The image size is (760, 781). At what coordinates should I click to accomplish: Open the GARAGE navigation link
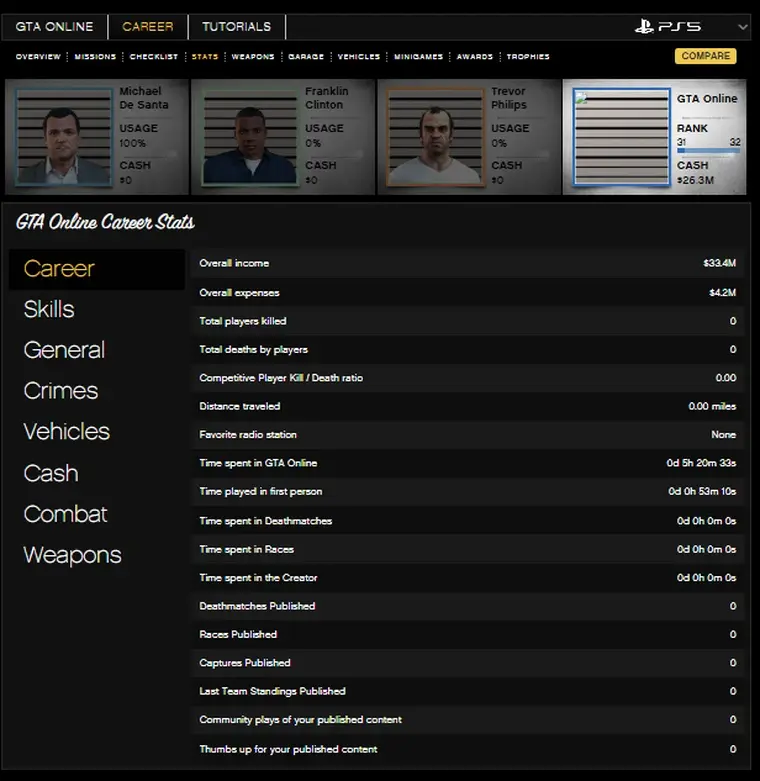[305, 57]
